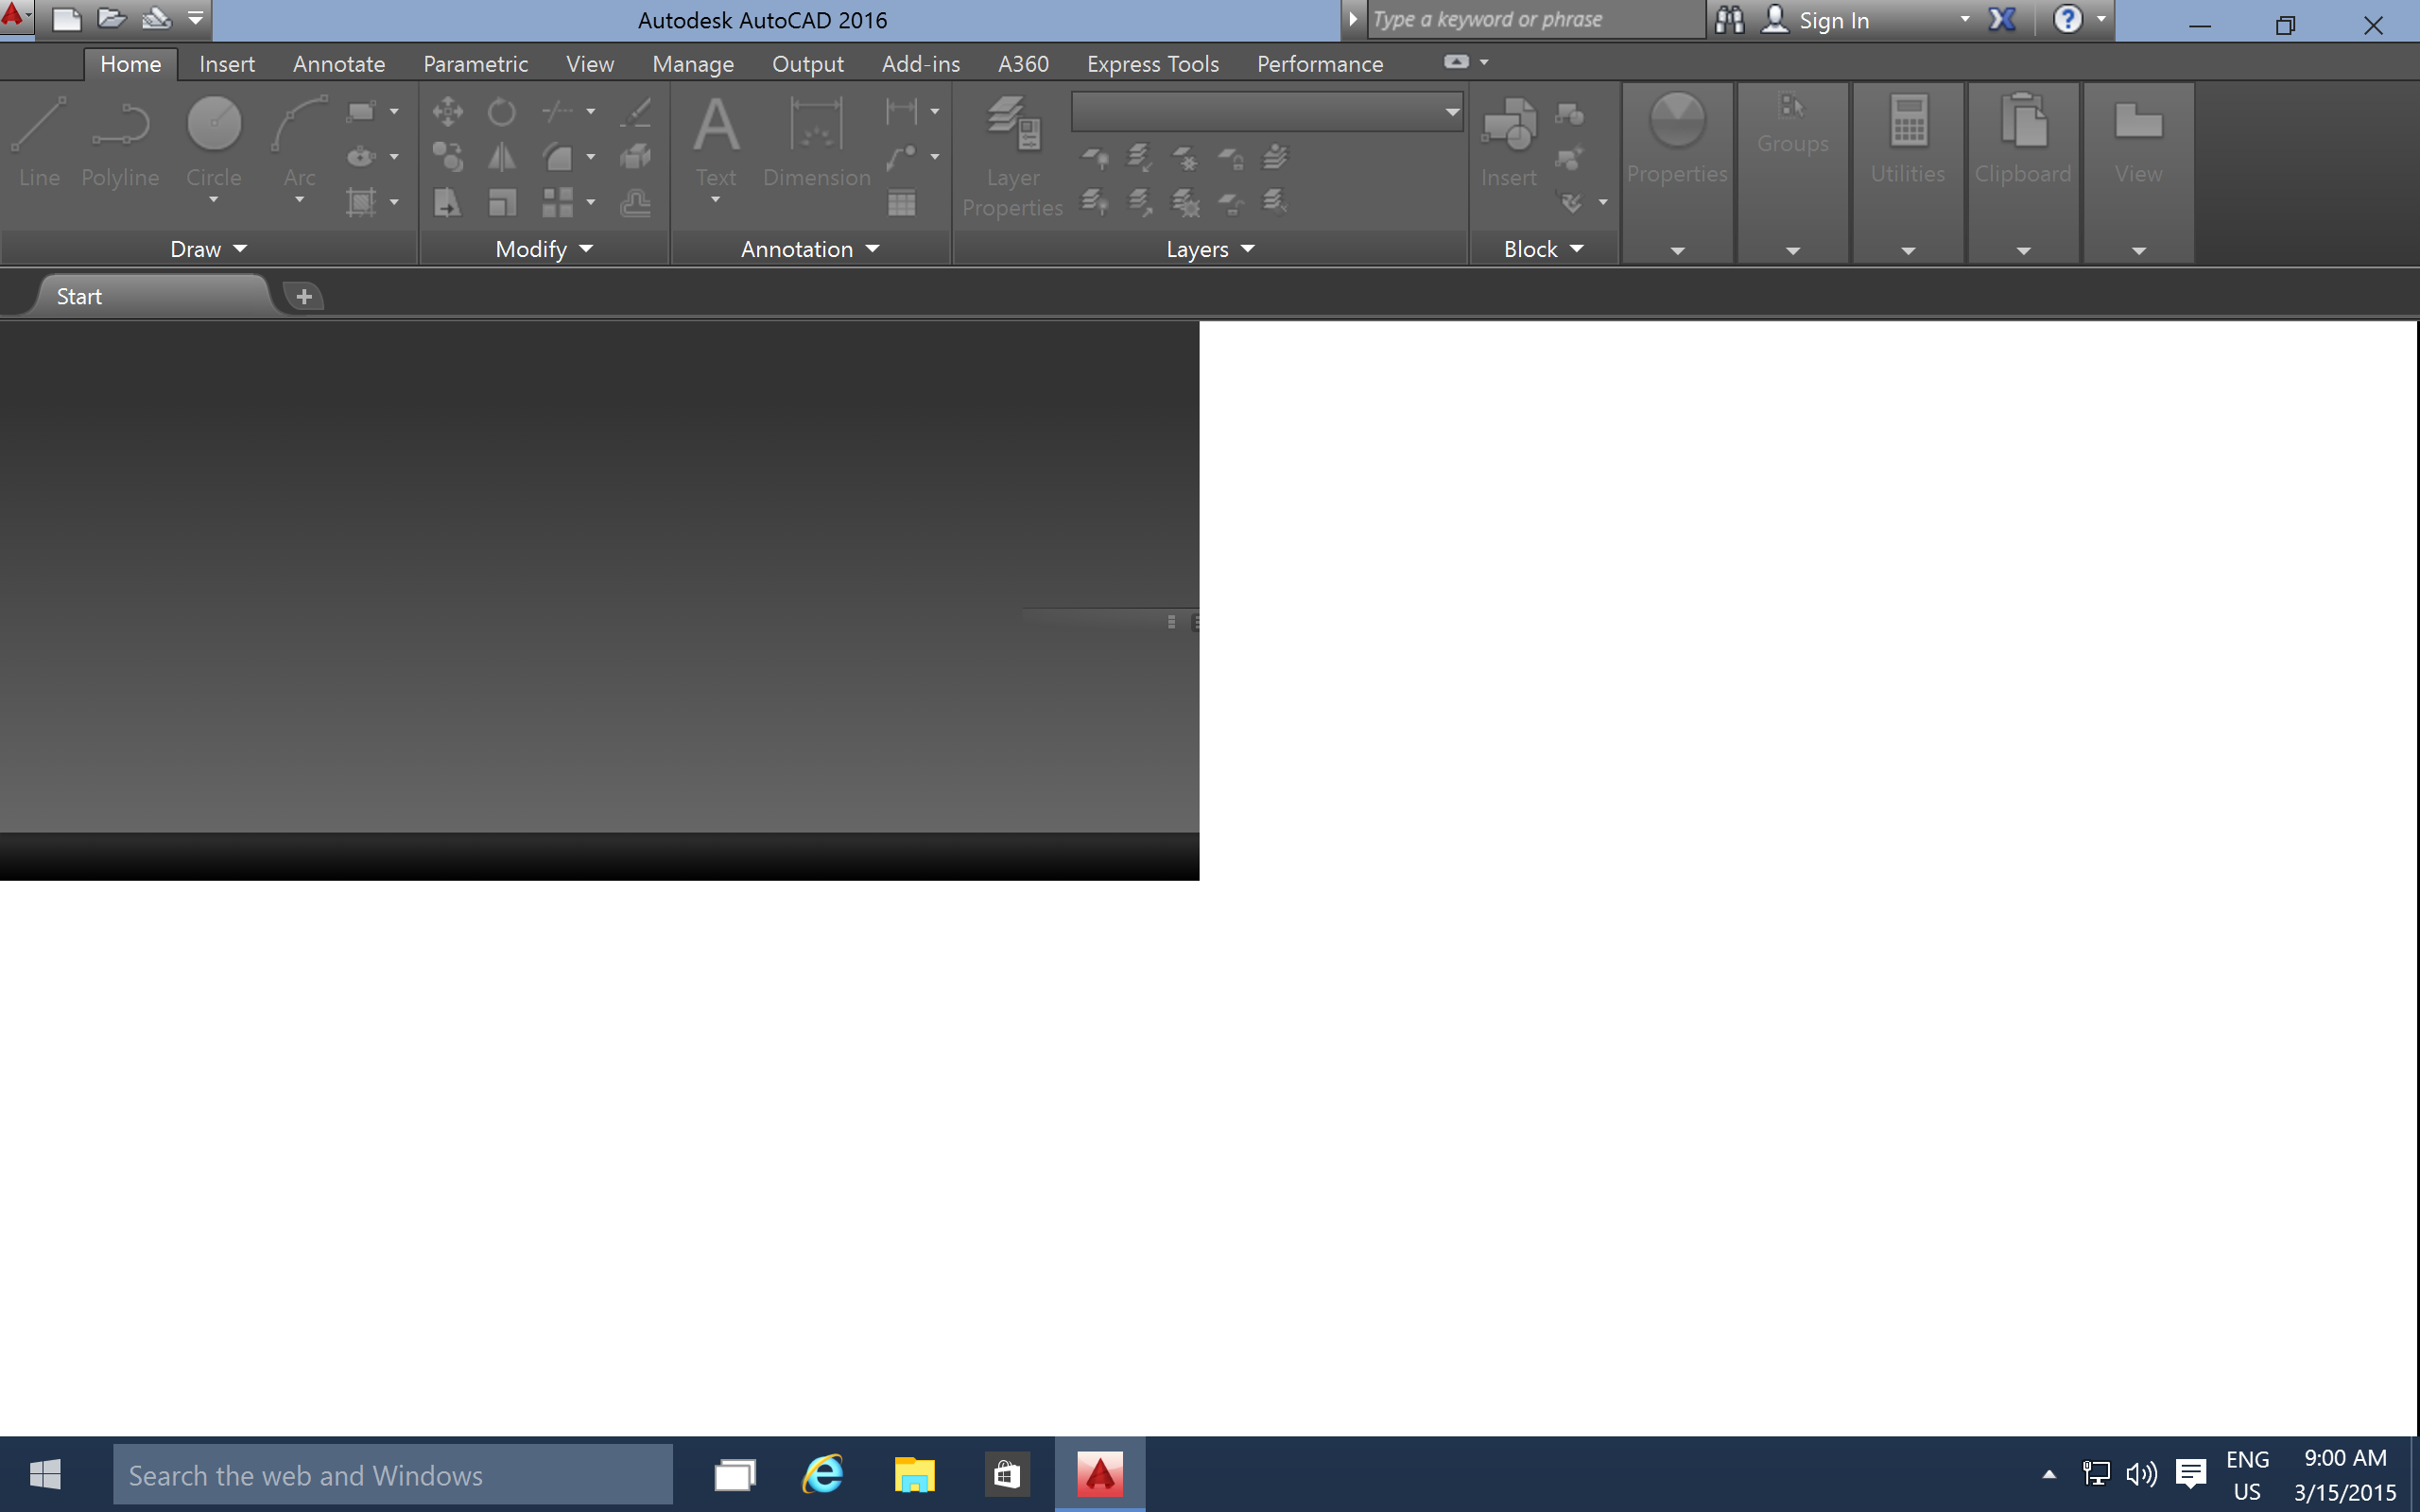Click the keyword search input field

(x=1535, y=20)
